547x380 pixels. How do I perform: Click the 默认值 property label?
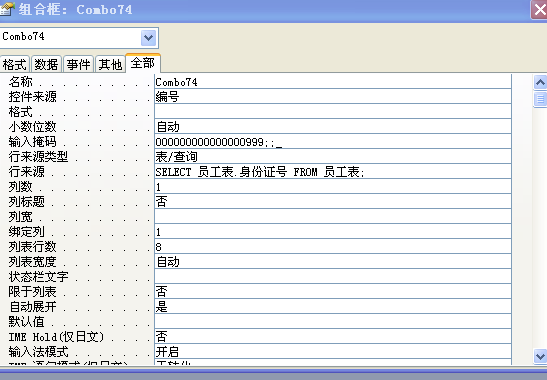click(27, 322)
